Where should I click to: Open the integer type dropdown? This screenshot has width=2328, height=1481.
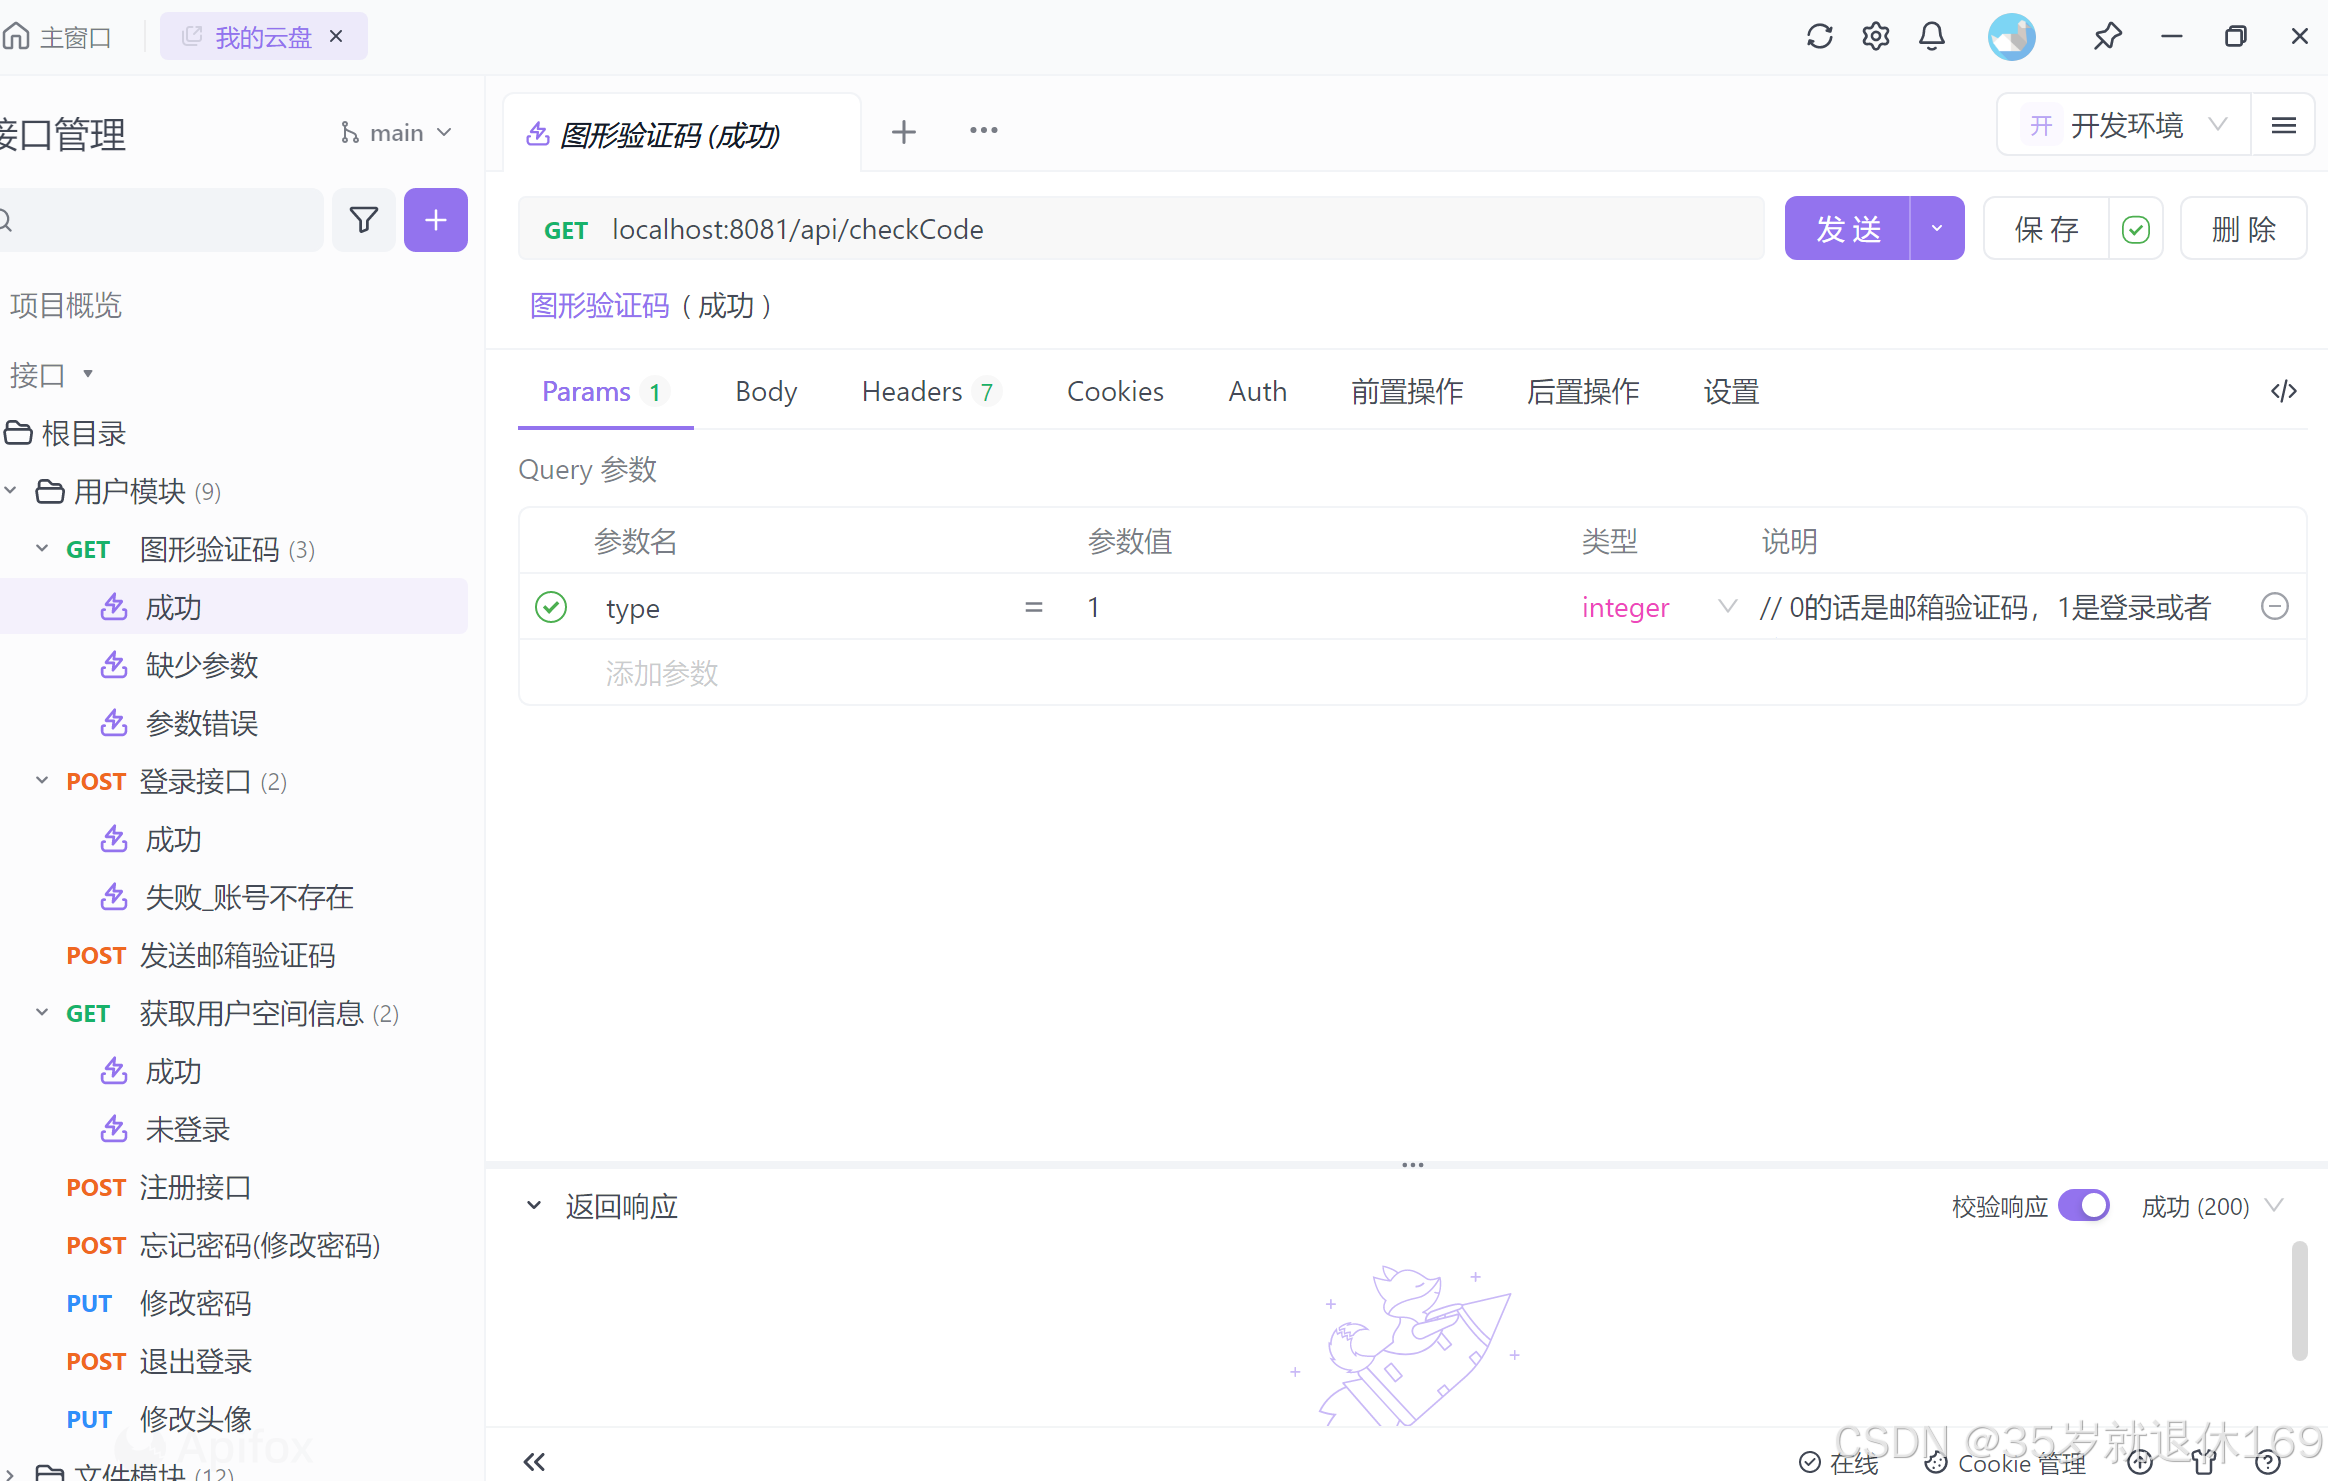point(1725,607)
